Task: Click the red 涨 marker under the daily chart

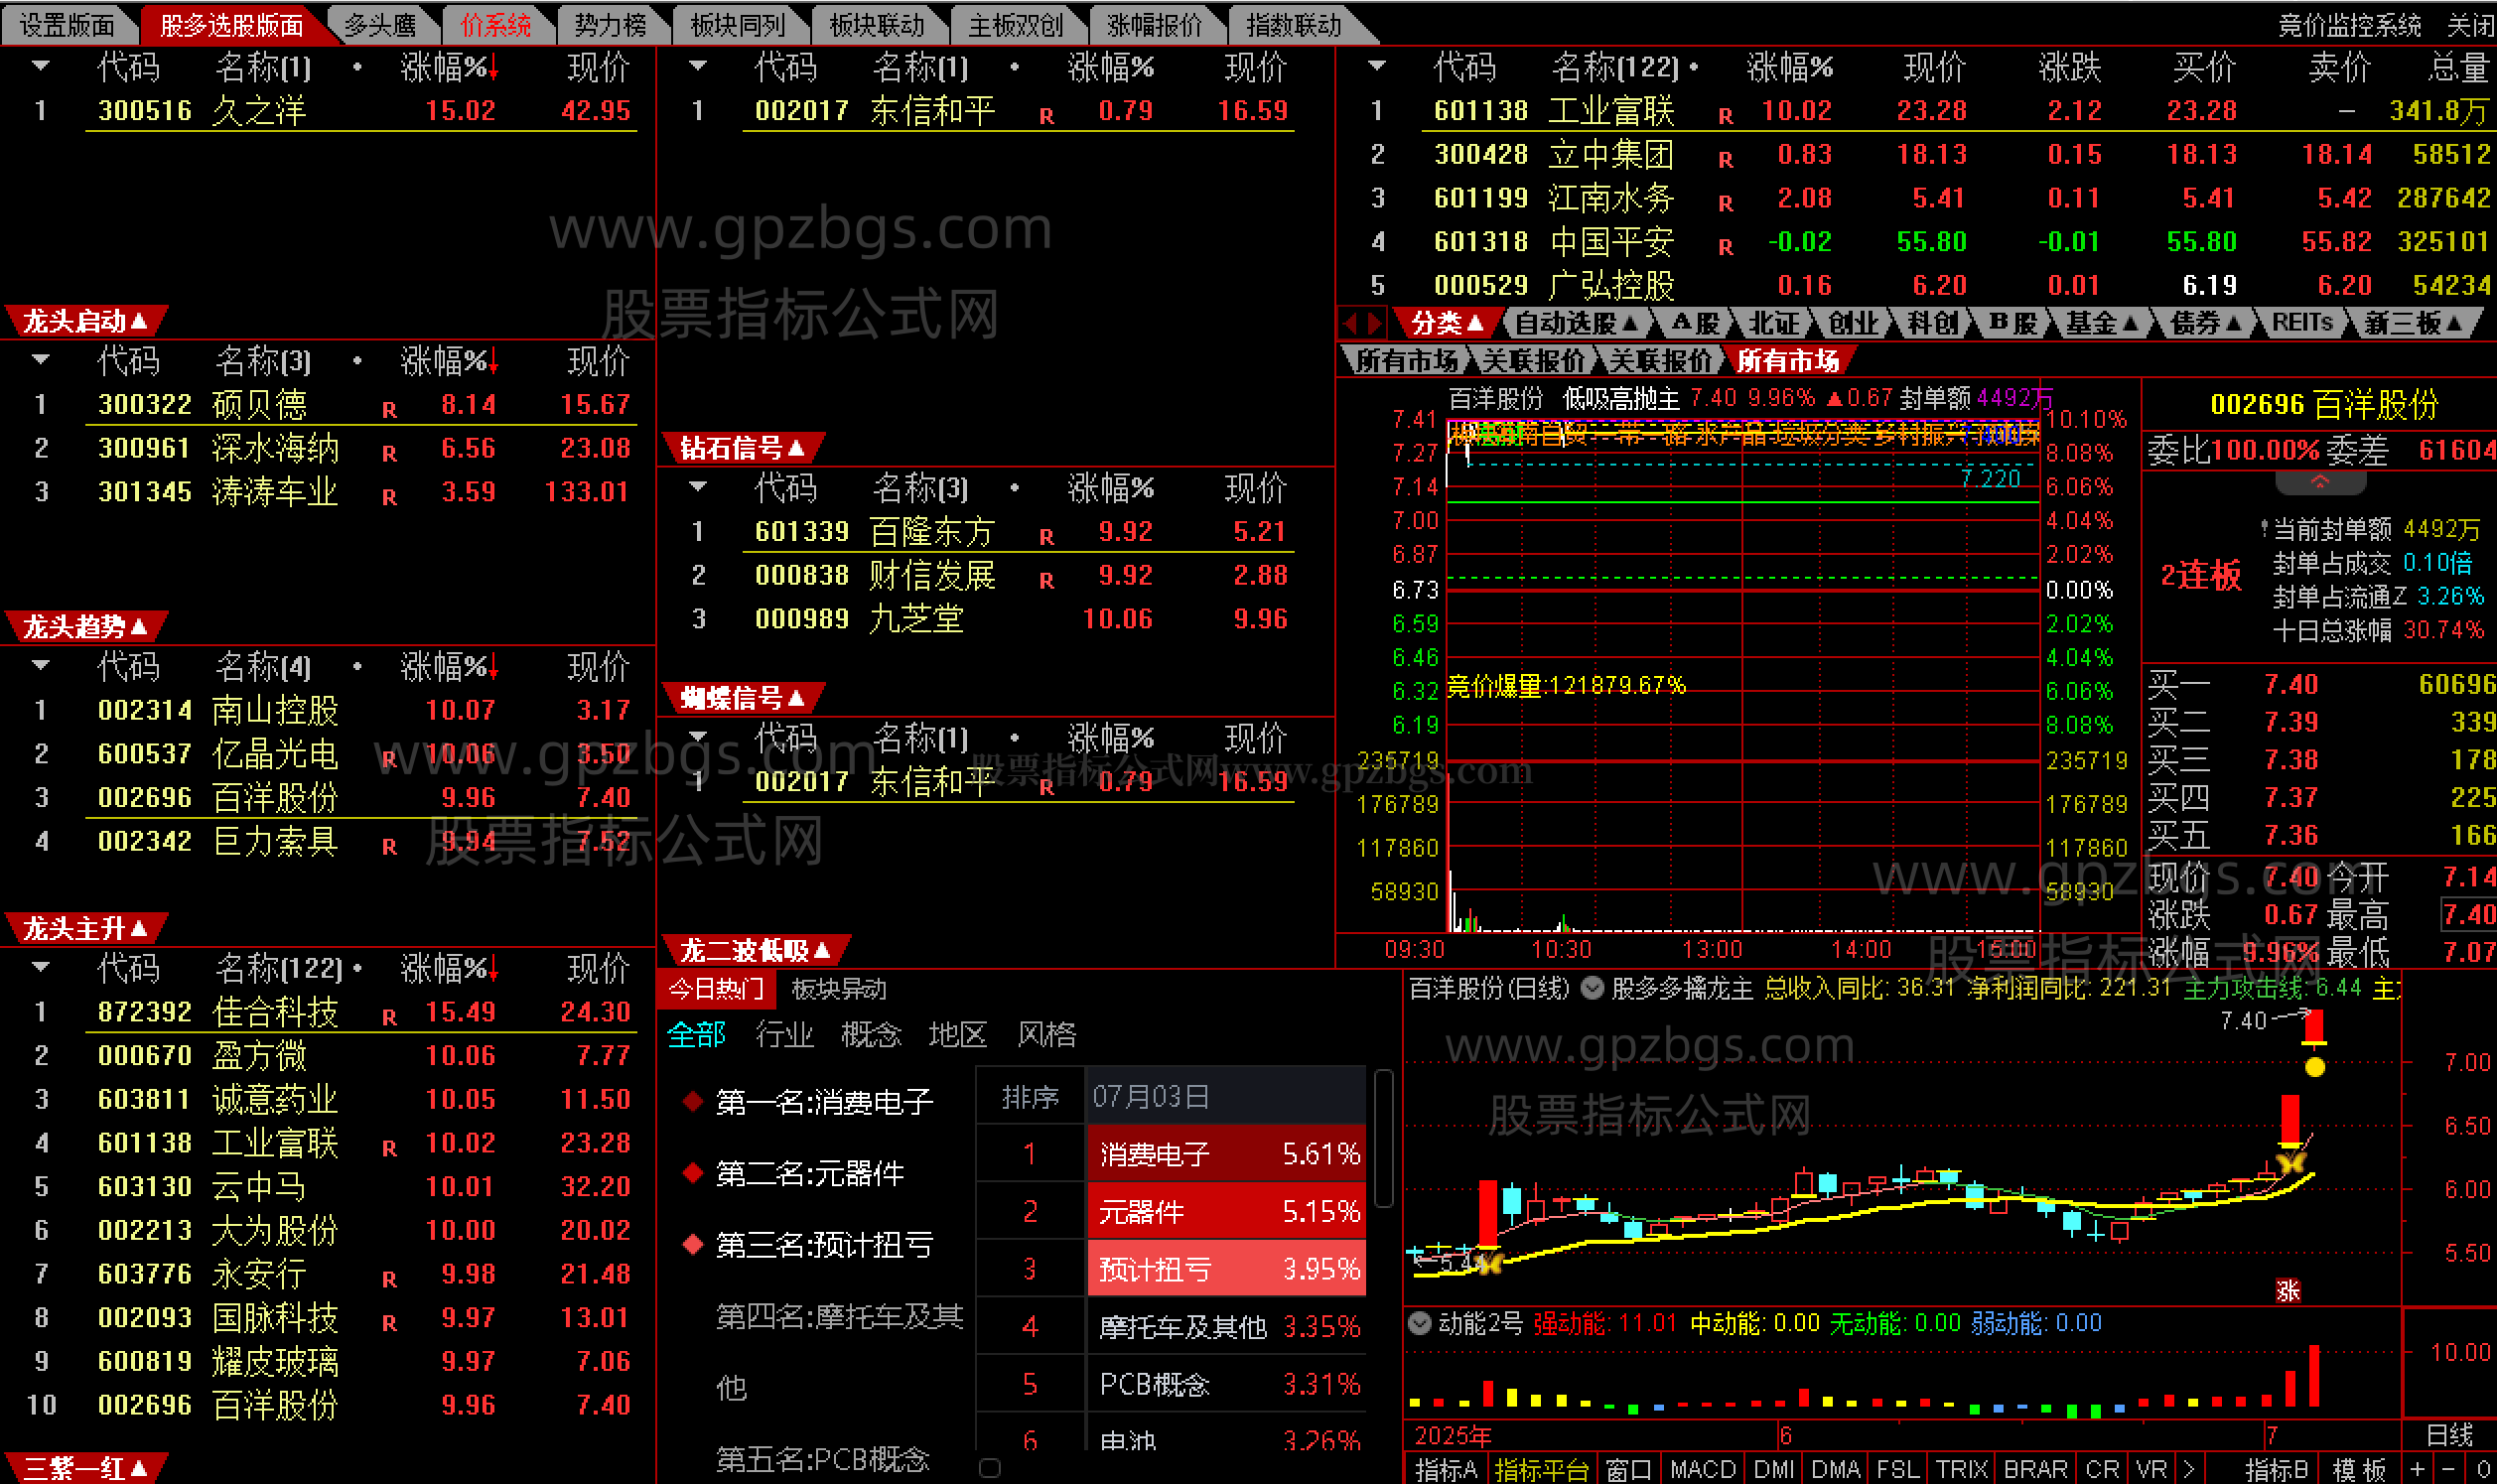Action: pyautogui.click(x=2288, y=1290)
